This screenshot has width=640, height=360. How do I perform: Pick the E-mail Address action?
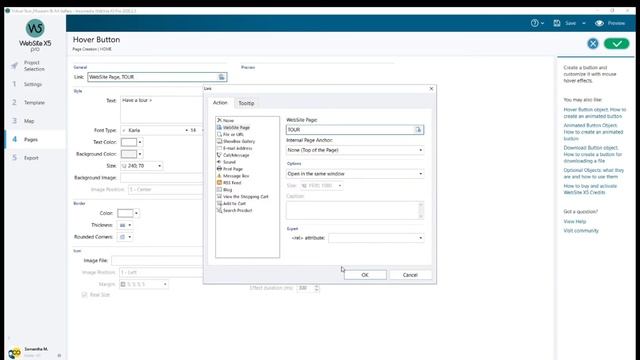(234, 148)
